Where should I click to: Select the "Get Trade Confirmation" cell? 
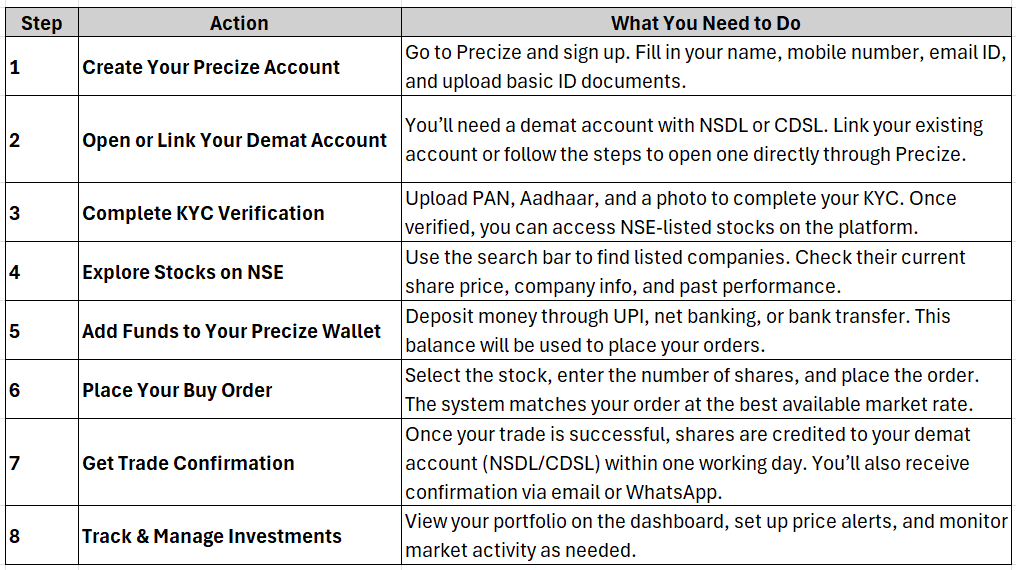tap(188, 463)
